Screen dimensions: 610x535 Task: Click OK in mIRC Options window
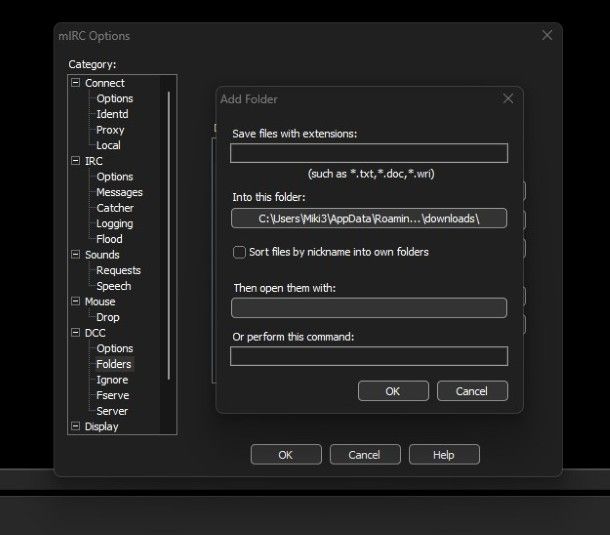tap(286, 454)
